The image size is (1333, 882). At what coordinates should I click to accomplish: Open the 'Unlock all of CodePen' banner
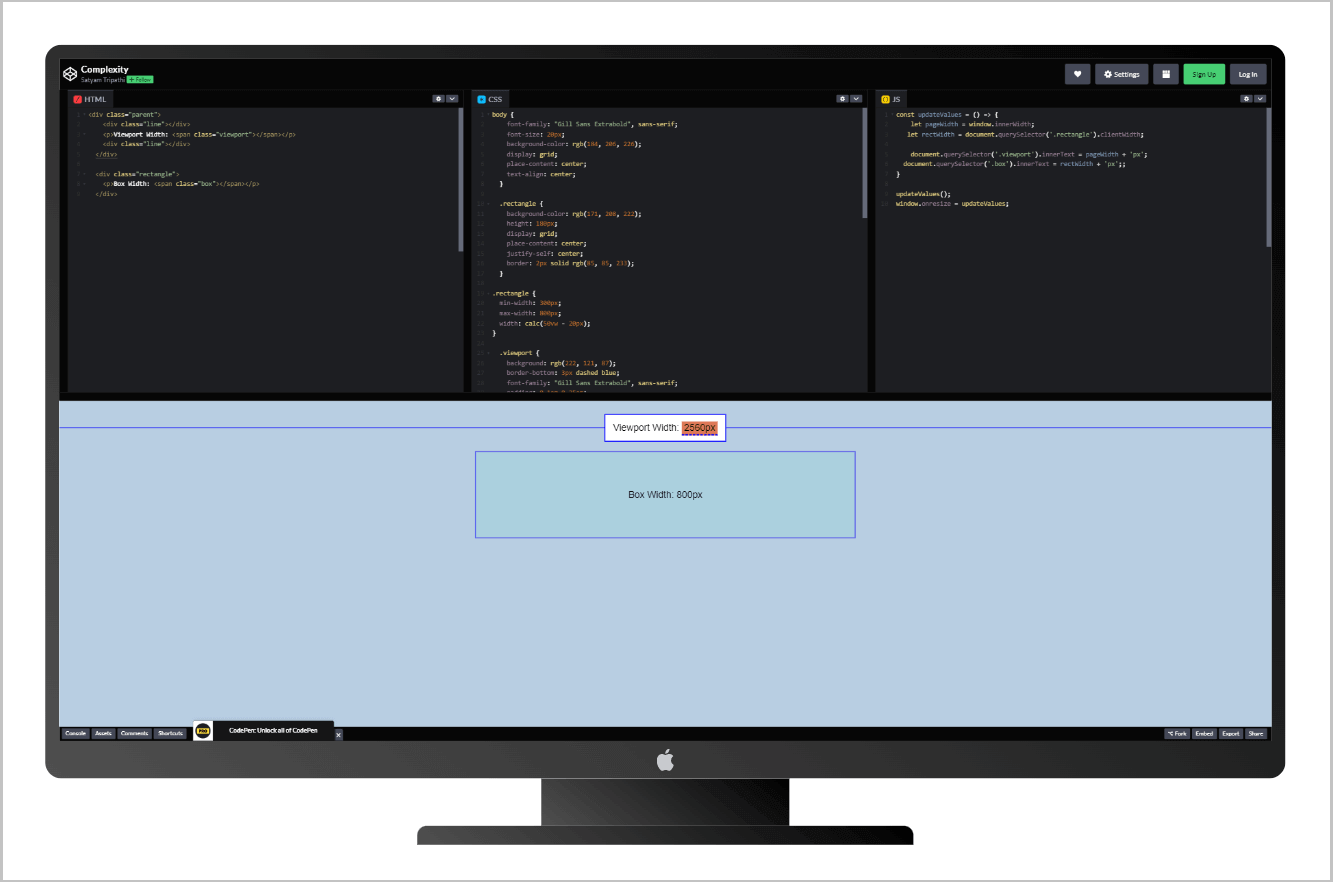tap(273, 731)
